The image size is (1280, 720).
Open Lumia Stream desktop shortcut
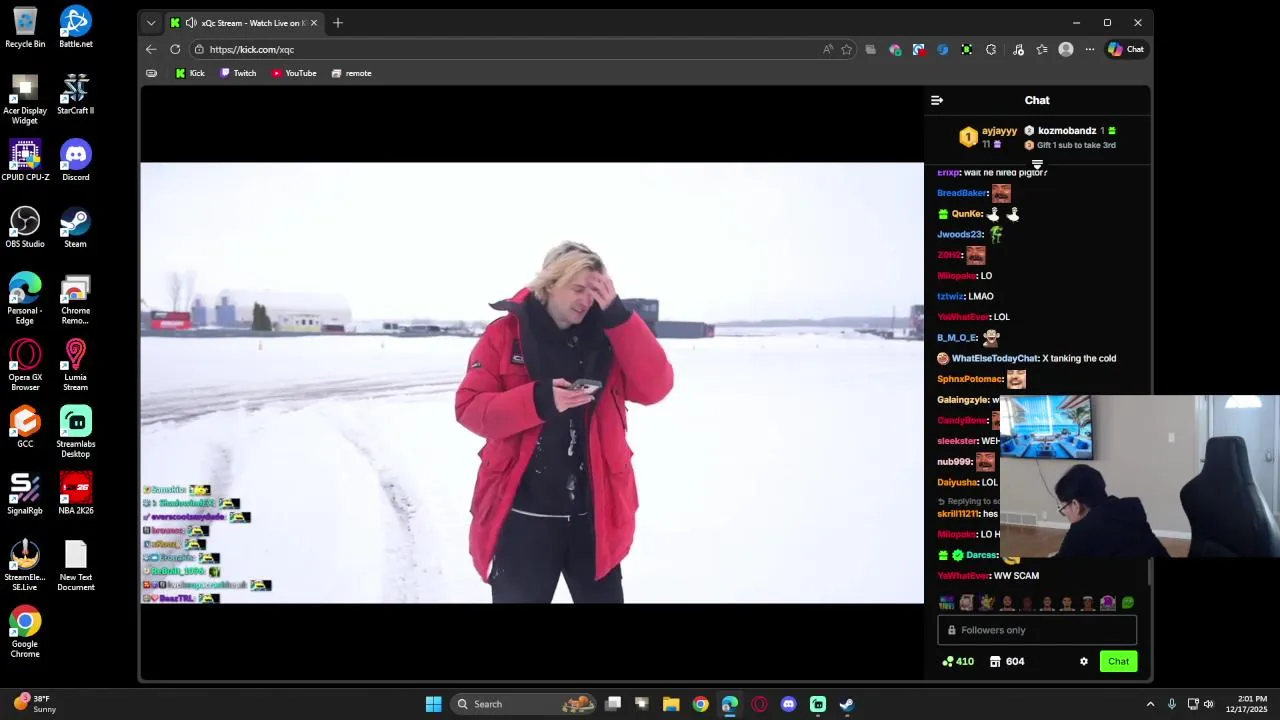[76, 365]
